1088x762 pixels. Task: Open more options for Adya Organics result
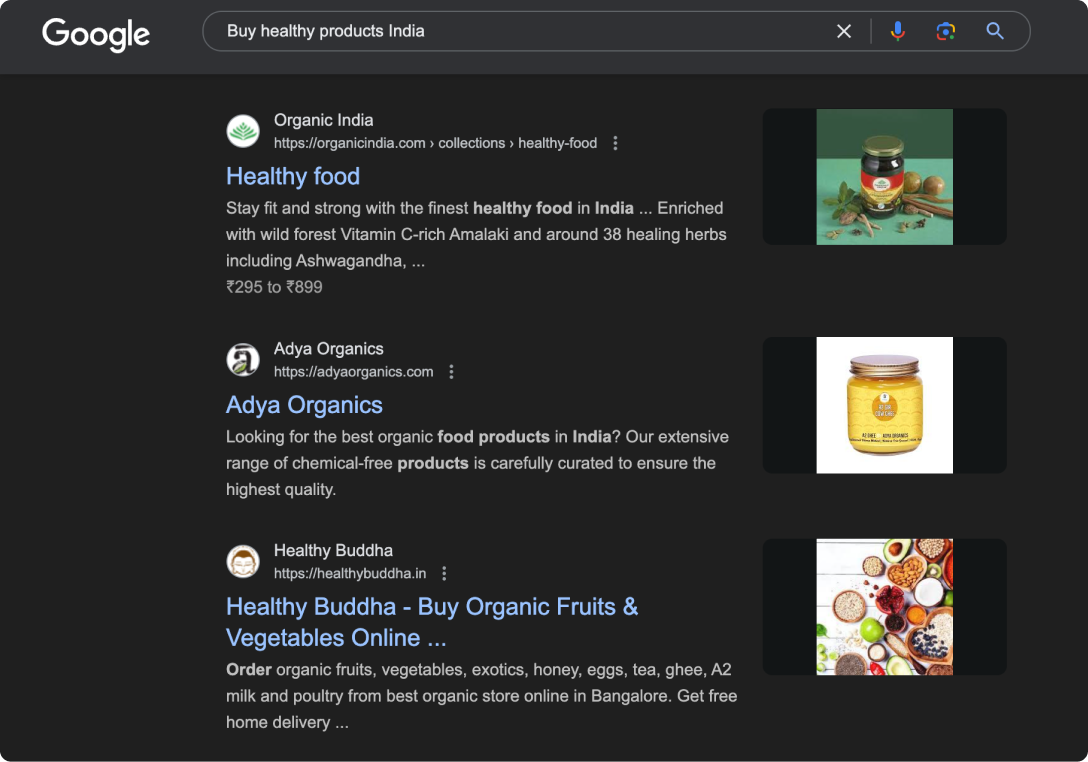point(451,372)
